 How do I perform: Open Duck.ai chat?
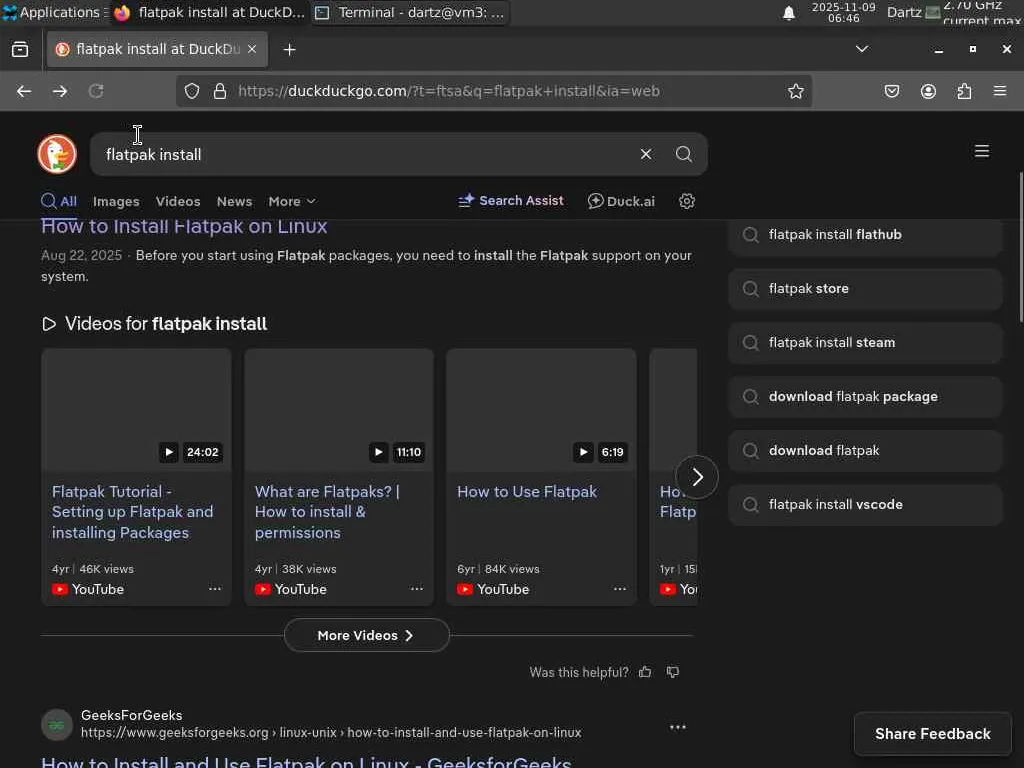[x=621, y=201]
